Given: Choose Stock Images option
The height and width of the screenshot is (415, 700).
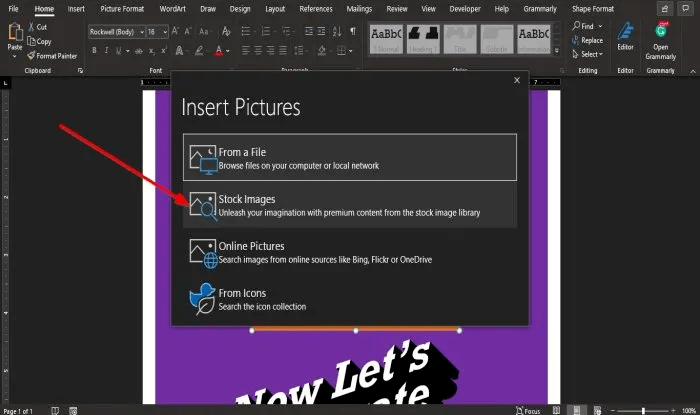Looking at the screenshot, I should coord(350,205).
